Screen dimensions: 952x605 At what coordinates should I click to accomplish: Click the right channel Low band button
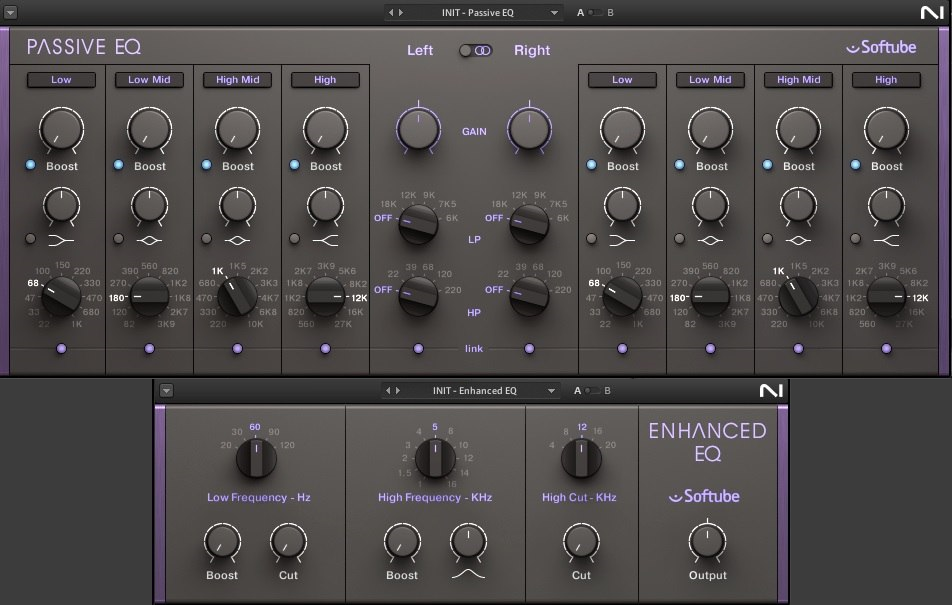[622, 80]
